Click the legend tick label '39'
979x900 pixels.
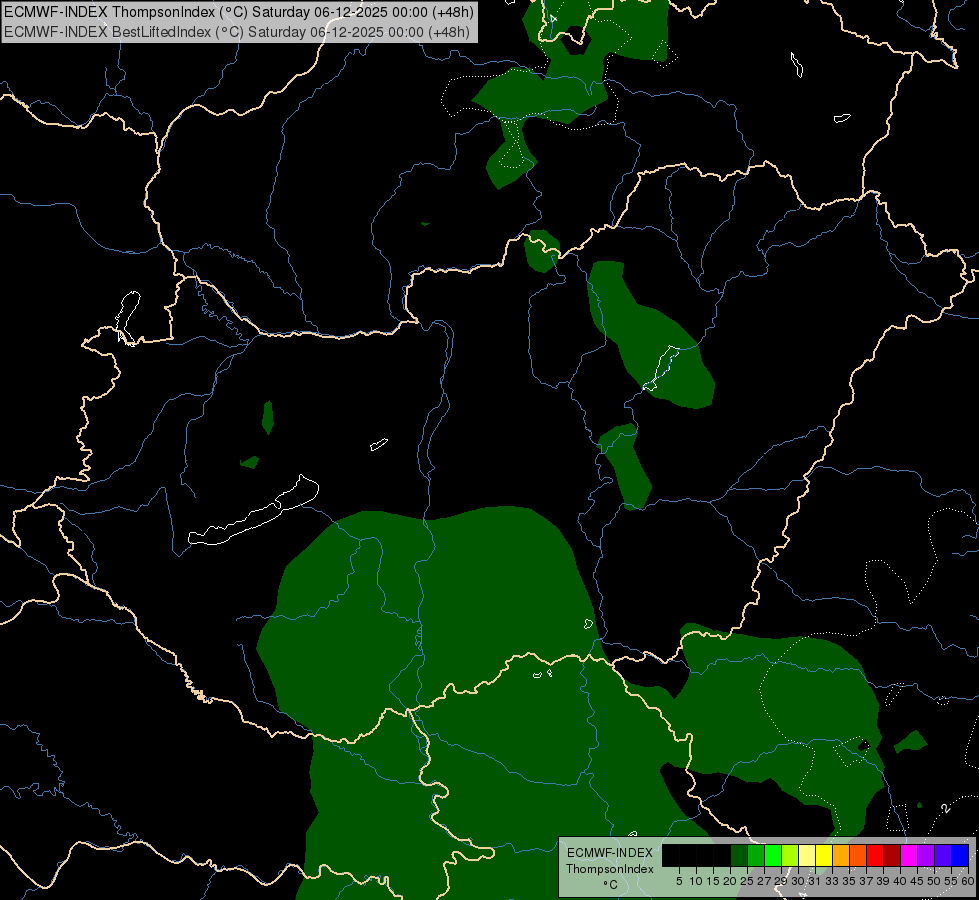pyautogui.click(x=883, y=881)
